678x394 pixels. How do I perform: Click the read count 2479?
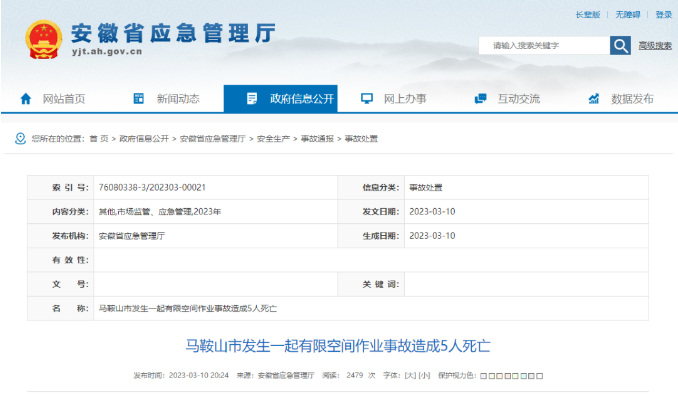pos(355,375)
